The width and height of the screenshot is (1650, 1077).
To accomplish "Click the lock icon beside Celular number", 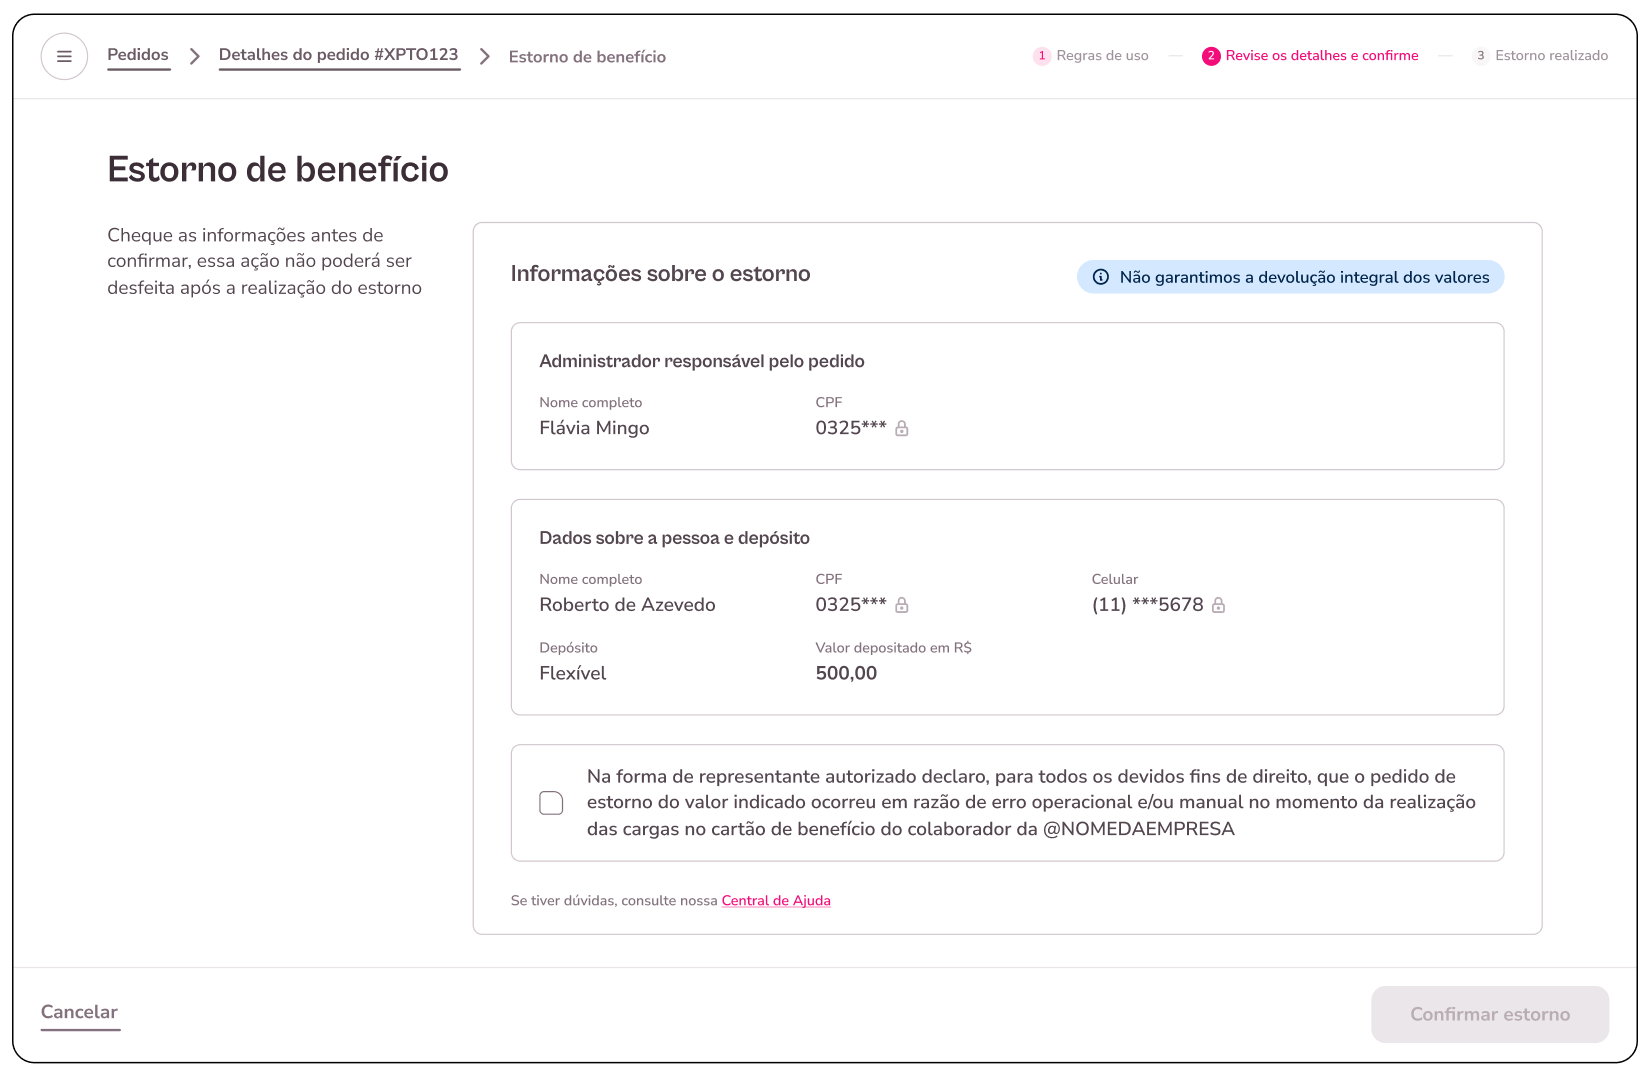I will pos(1218,605).
